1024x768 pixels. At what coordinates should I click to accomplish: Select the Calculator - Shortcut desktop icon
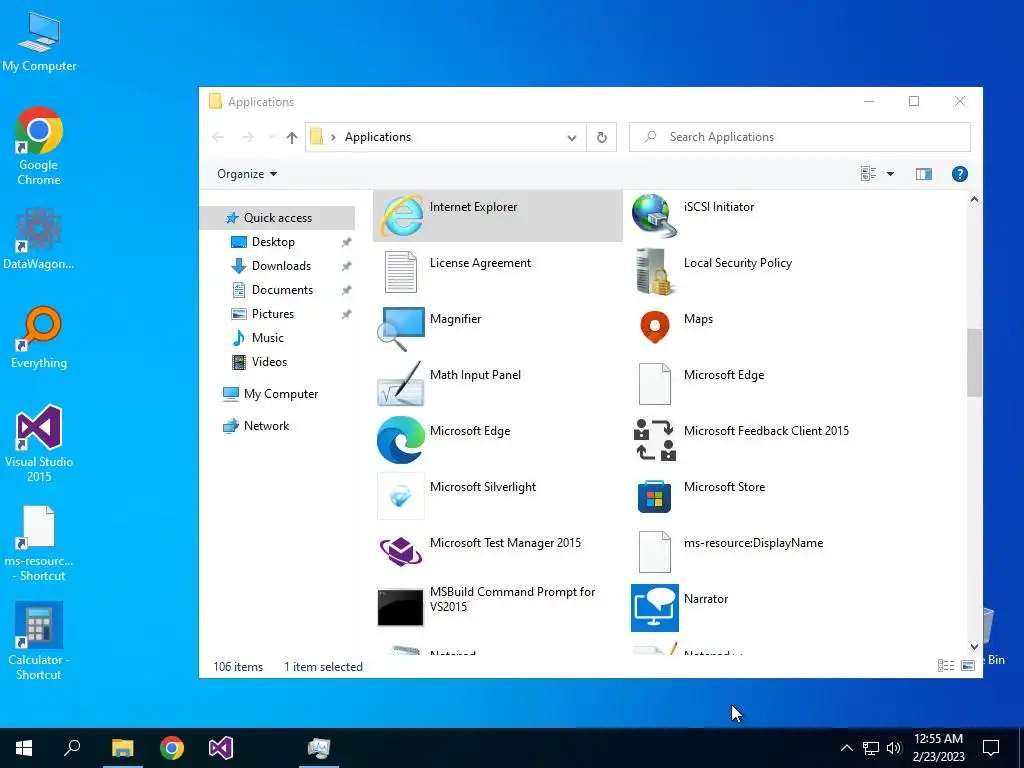pyautogui.click(x=39, y=641)
